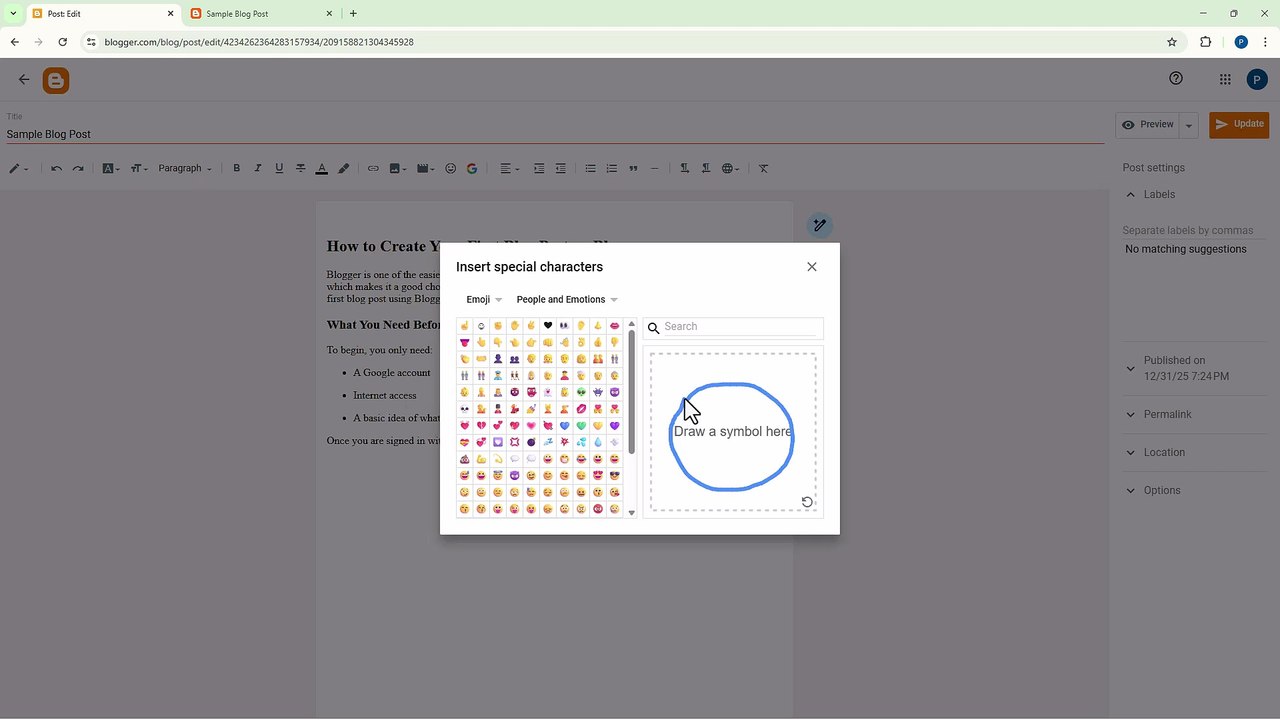
Task: Open the People and Emotions subcategory dropdown
Action: (567, 299)
